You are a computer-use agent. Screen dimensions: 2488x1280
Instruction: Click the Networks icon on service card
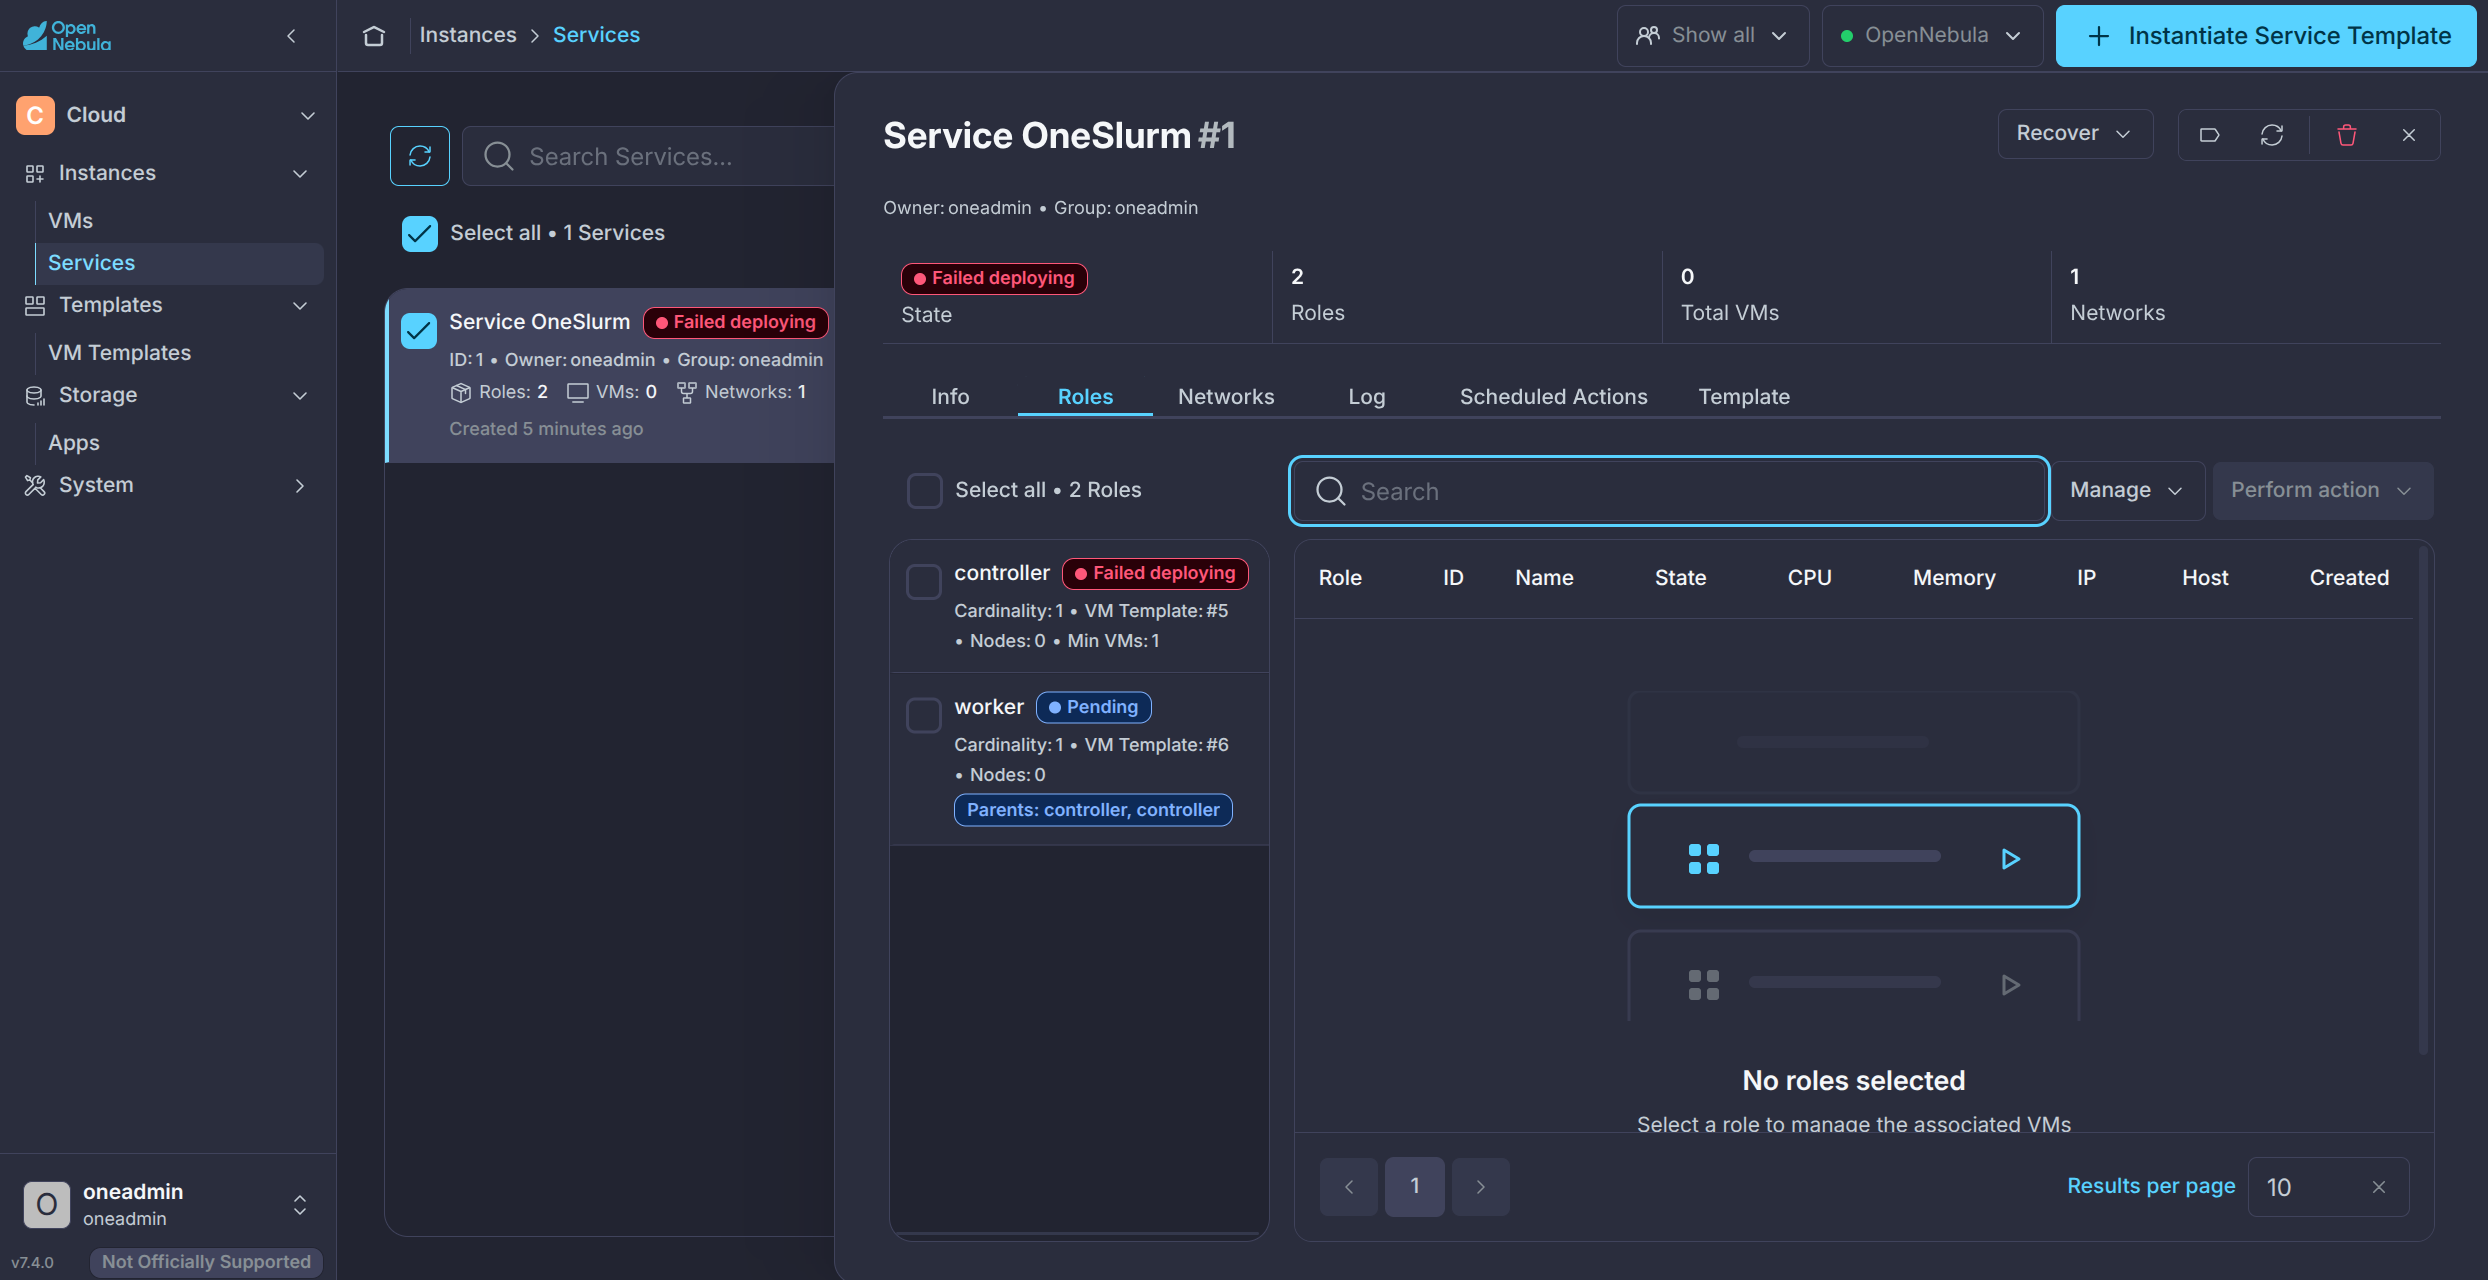tap(687, 392)
